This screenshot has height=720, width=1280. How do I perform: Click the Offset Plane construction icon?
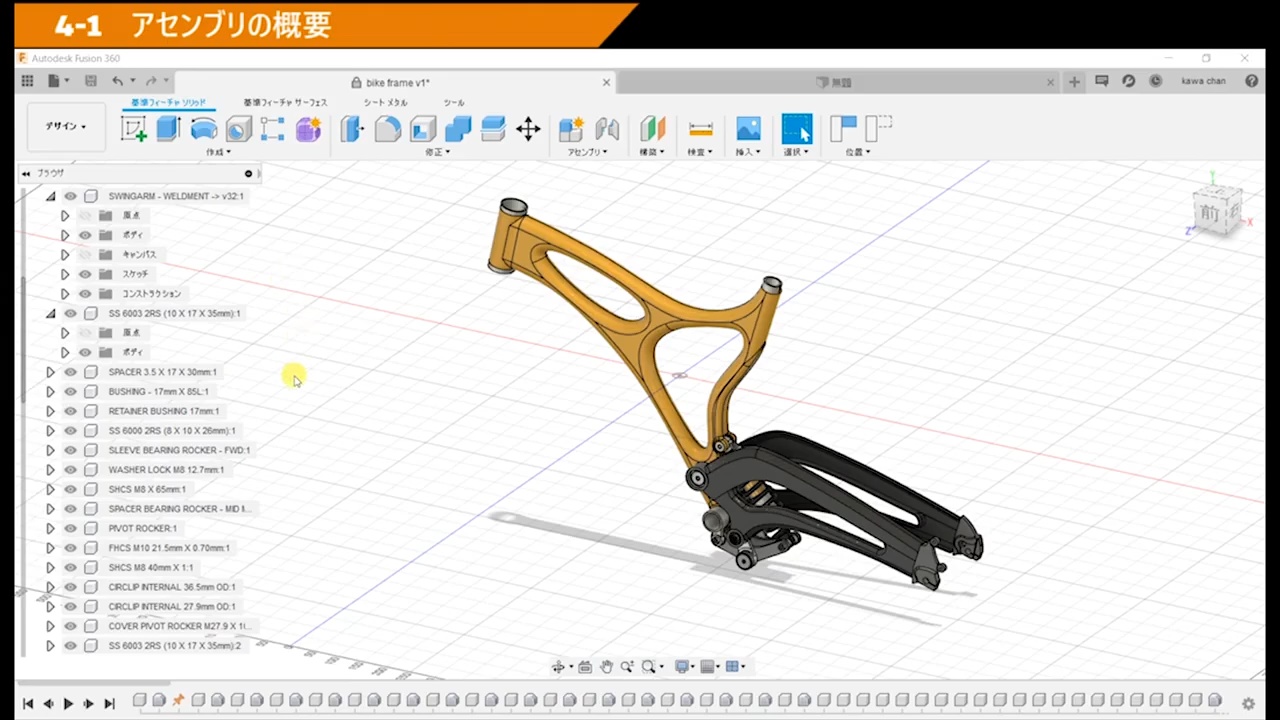pos(652,129)
